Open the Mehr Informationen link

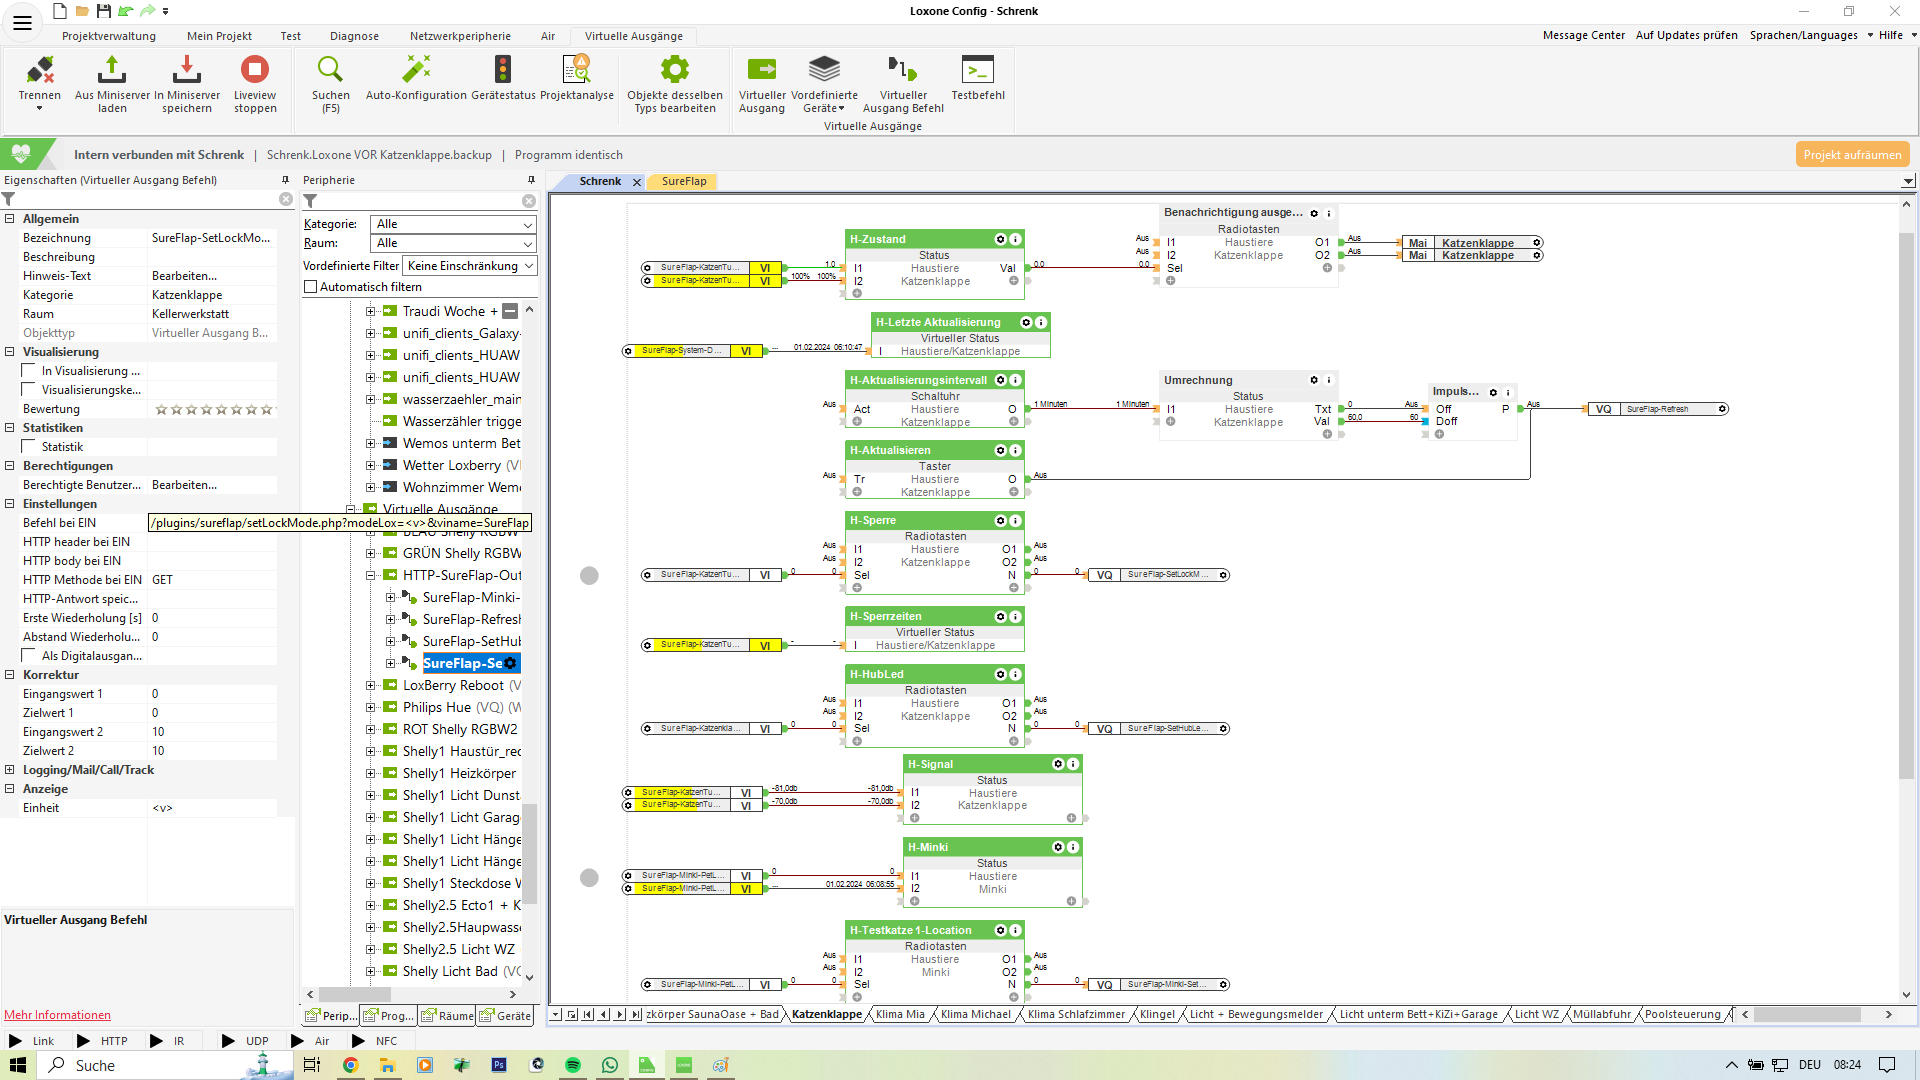coord(57,1015)
